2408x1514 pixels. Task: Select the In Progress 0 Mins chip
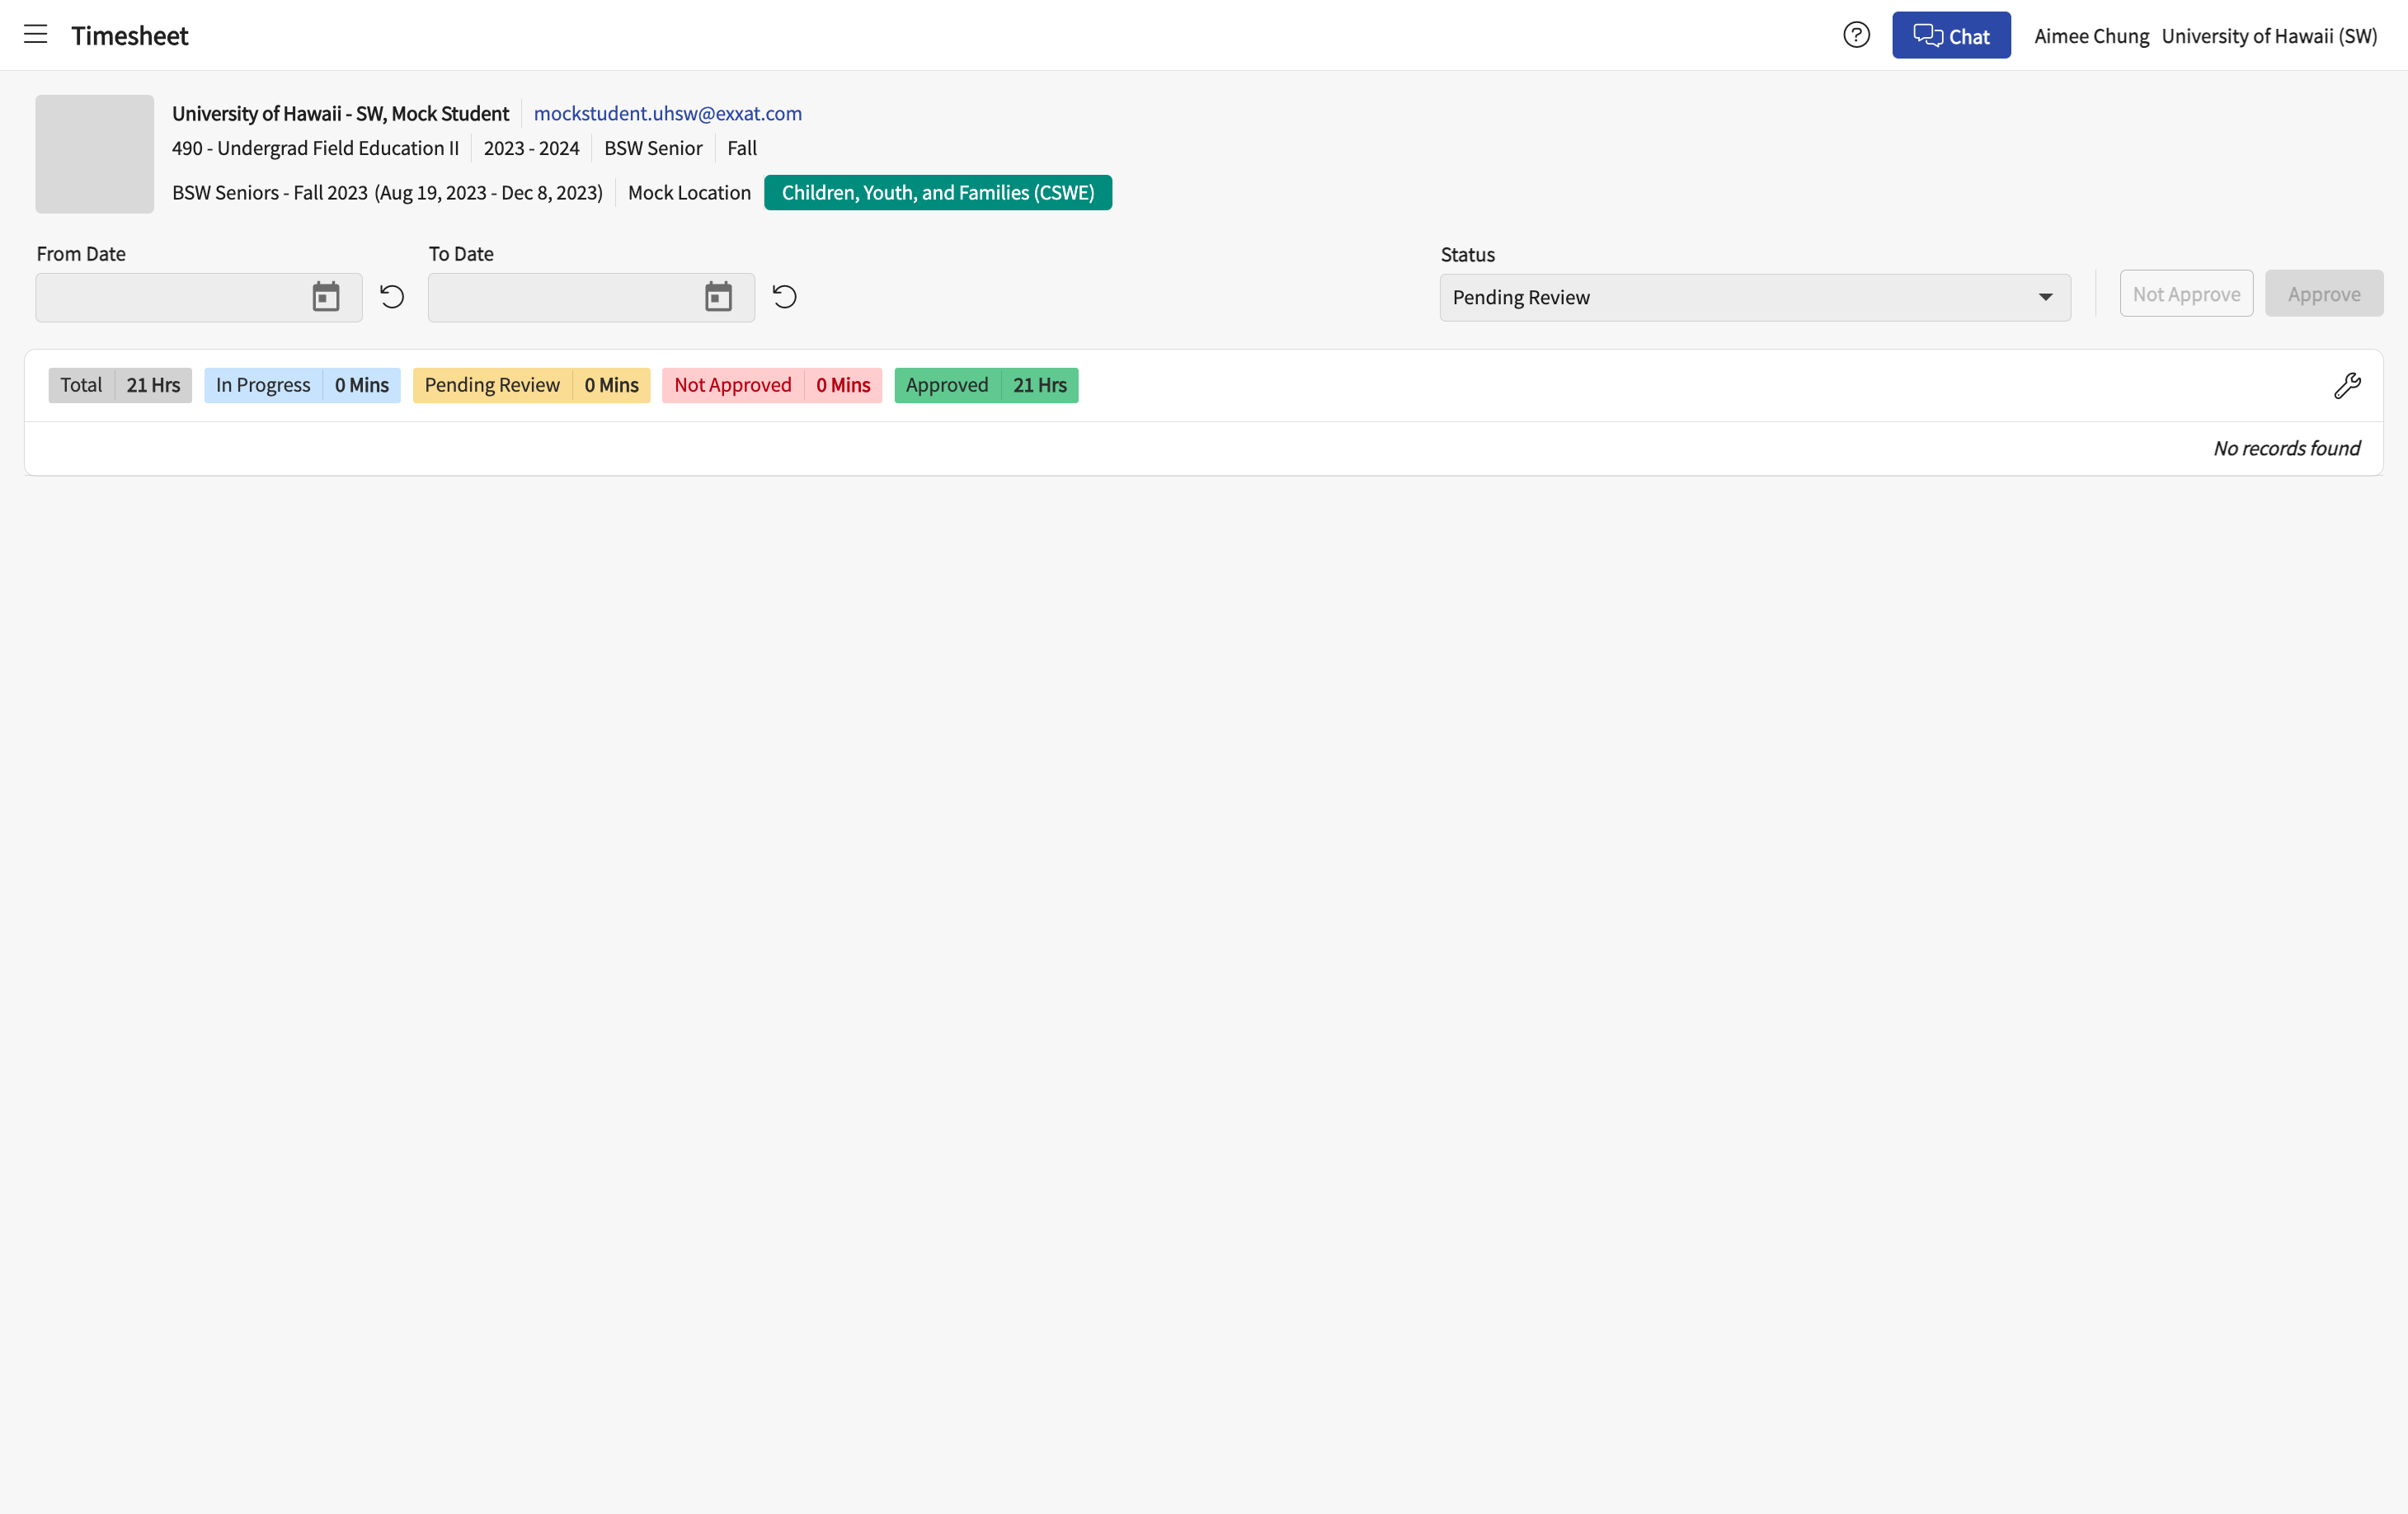pyautogui.click(x=302, y=385)
